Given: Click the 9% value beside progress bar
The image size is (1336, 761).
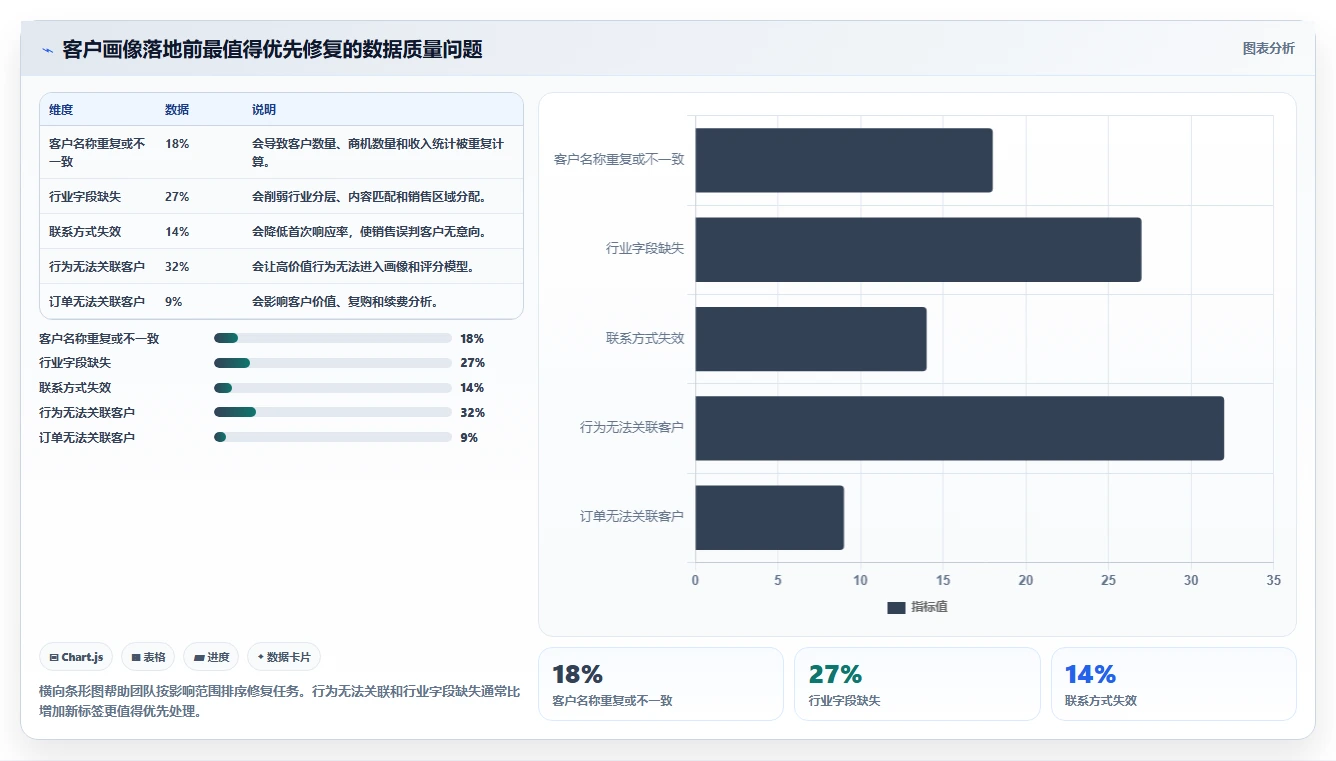Looking at the screenshot, I should (x=469, y=438).
